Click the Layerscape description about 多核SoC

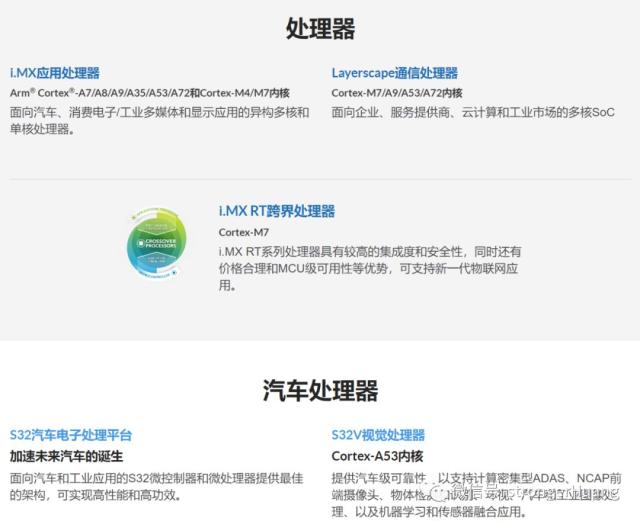tap(473, 112)
